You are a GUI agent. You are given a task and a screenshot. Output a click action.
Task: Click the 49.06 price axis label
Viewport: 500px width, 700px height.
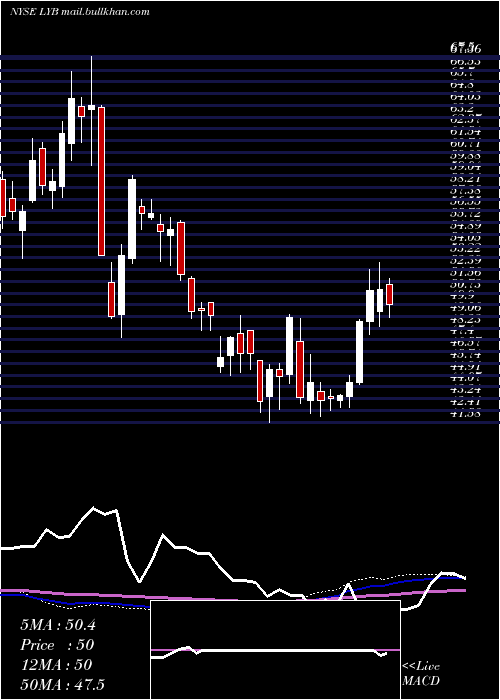pos(465,308)
